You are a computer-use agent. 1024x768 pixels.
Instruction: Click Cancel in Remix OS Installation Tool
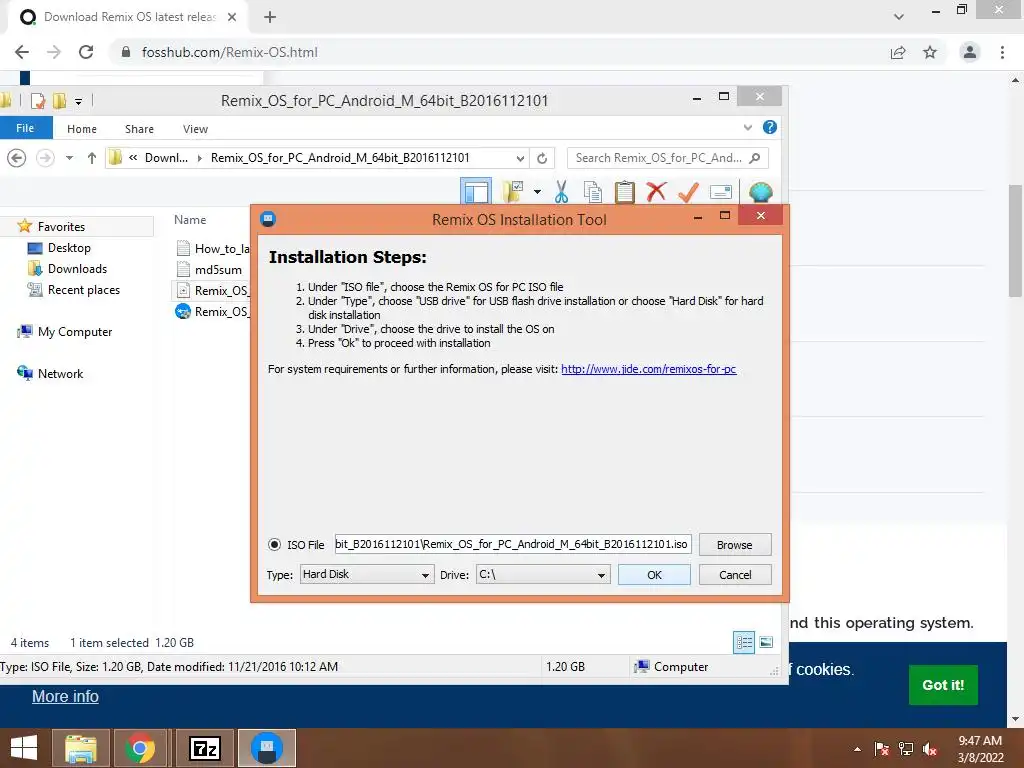[x=735, y=575]
